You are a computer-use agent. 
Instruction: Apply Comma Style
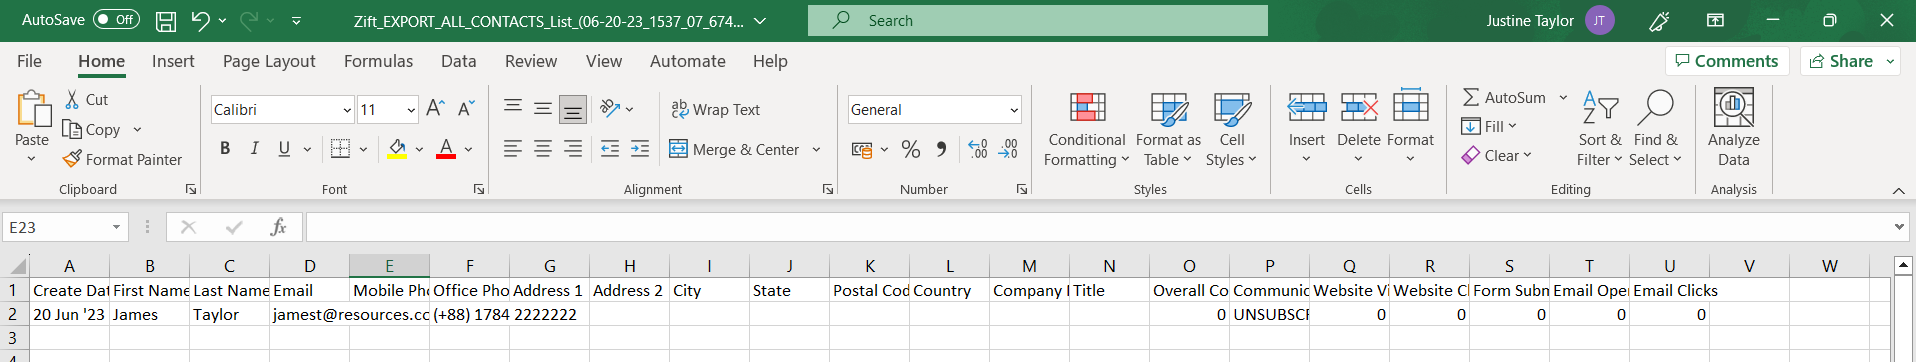(941, 150)
